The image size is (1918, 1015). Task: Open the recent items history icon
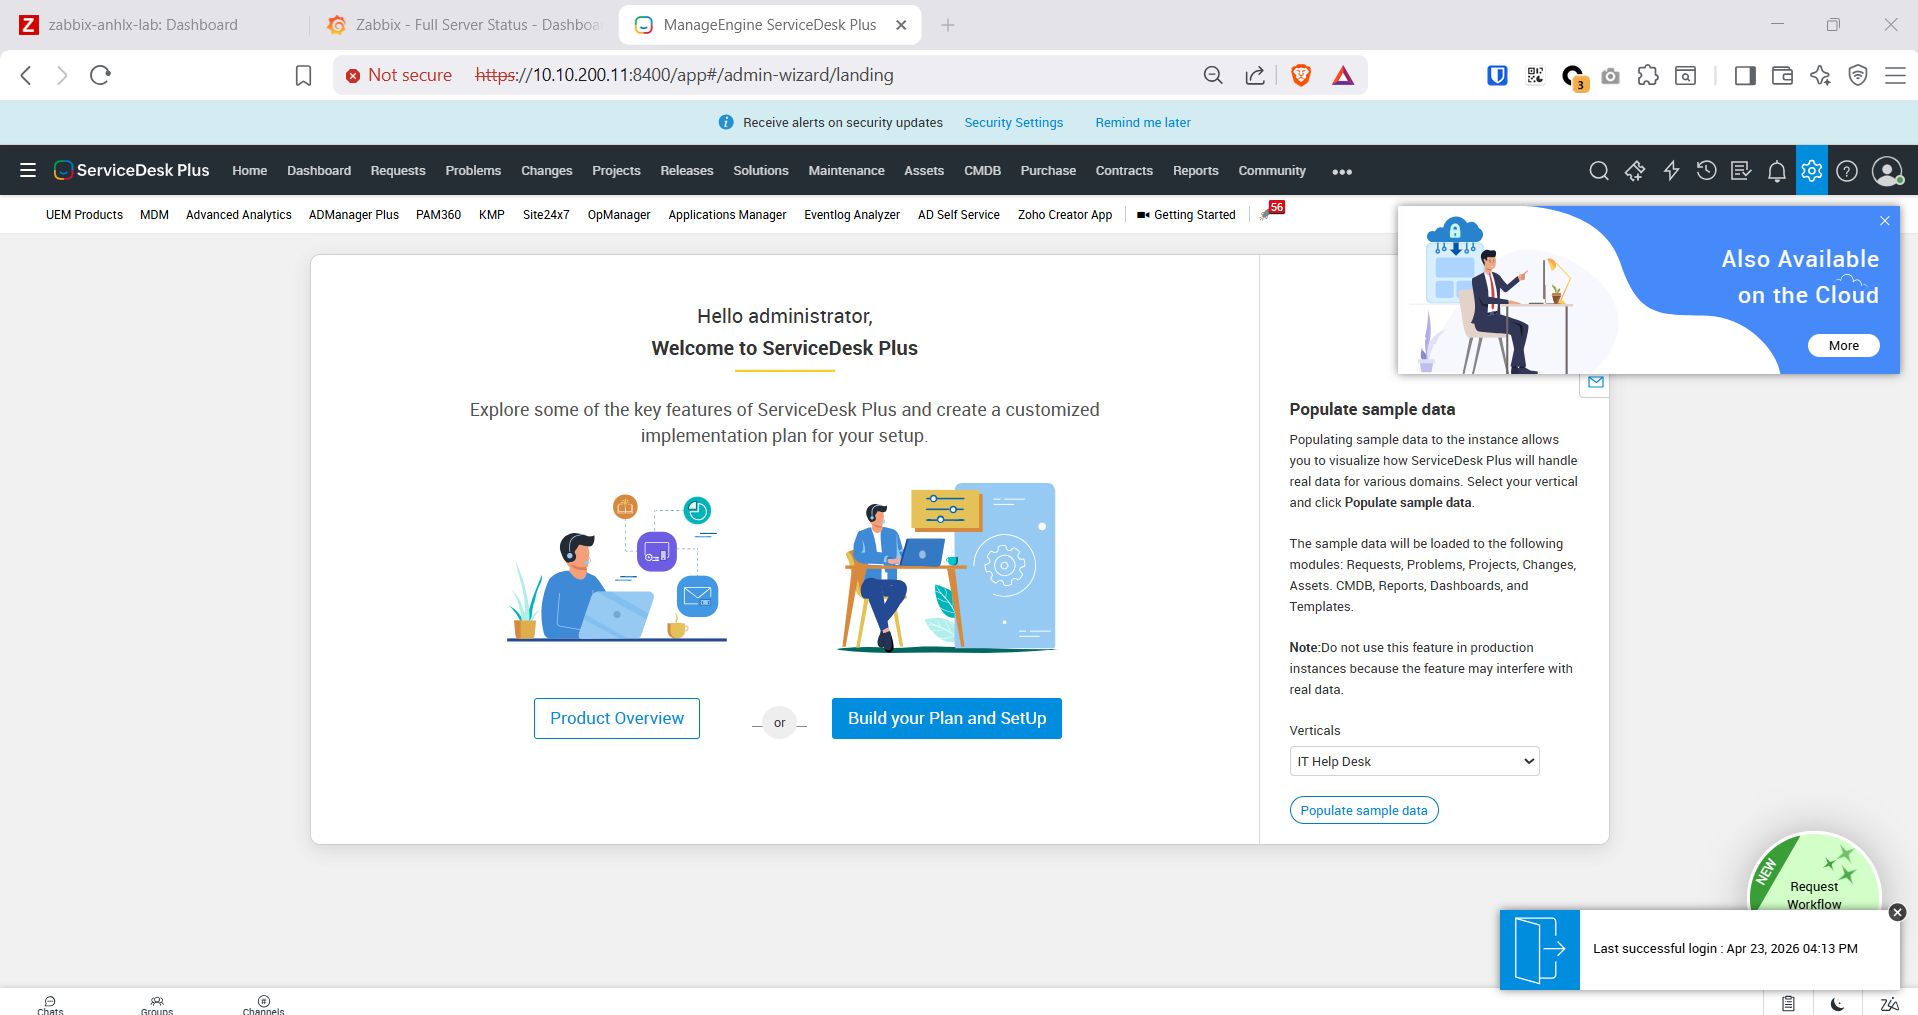click(x=1706, y=171)
